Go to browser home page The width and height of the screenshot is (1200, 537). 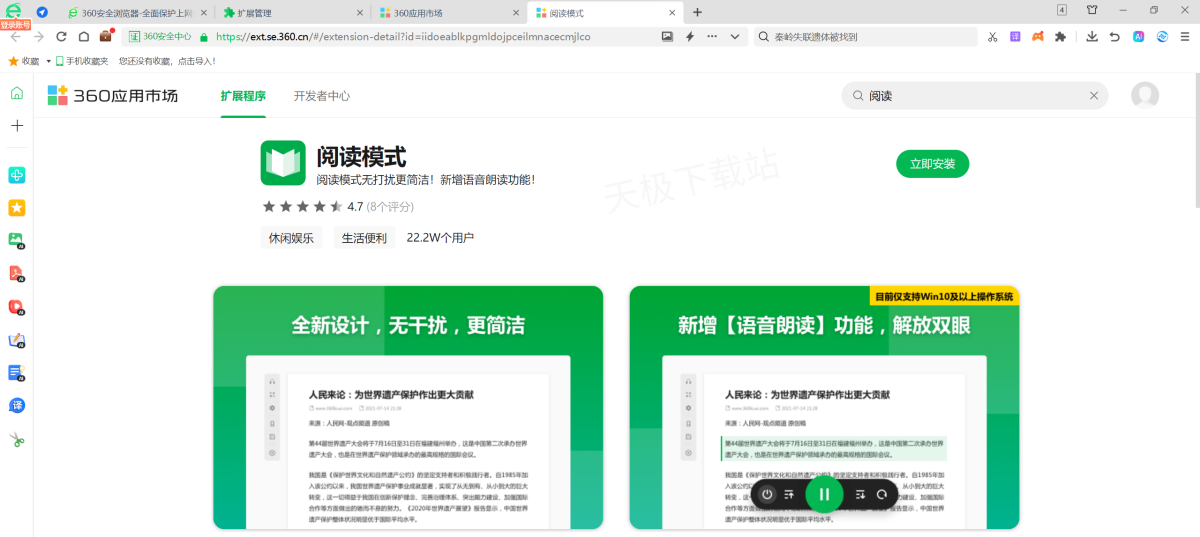[84, 36]
